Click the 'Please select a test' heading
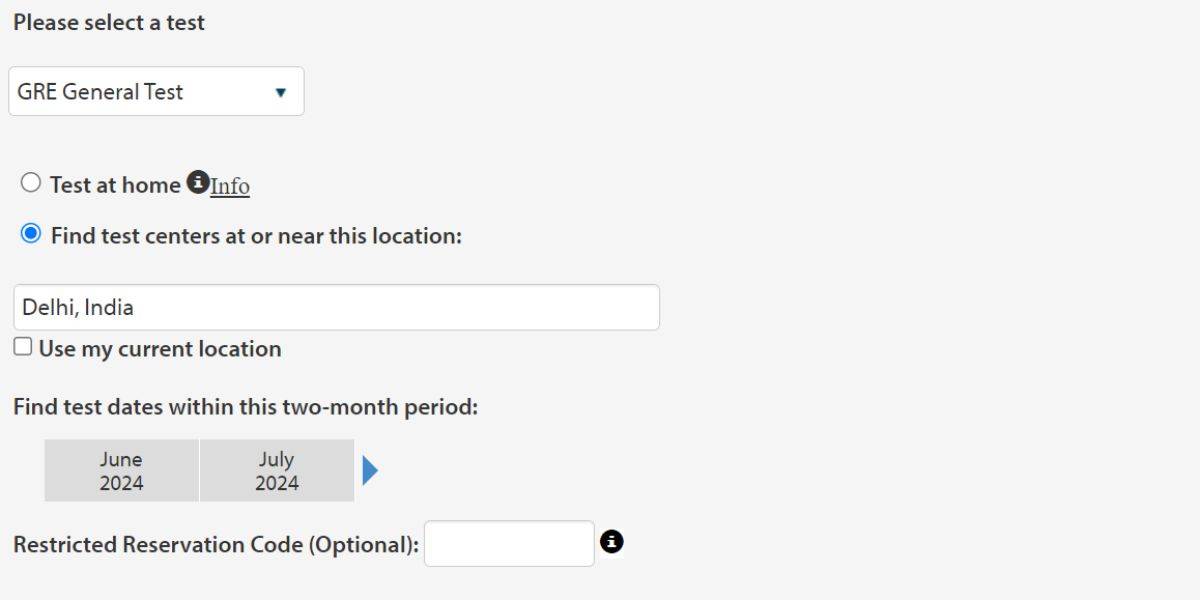The image size is (1200, 600). pos(109,23)
